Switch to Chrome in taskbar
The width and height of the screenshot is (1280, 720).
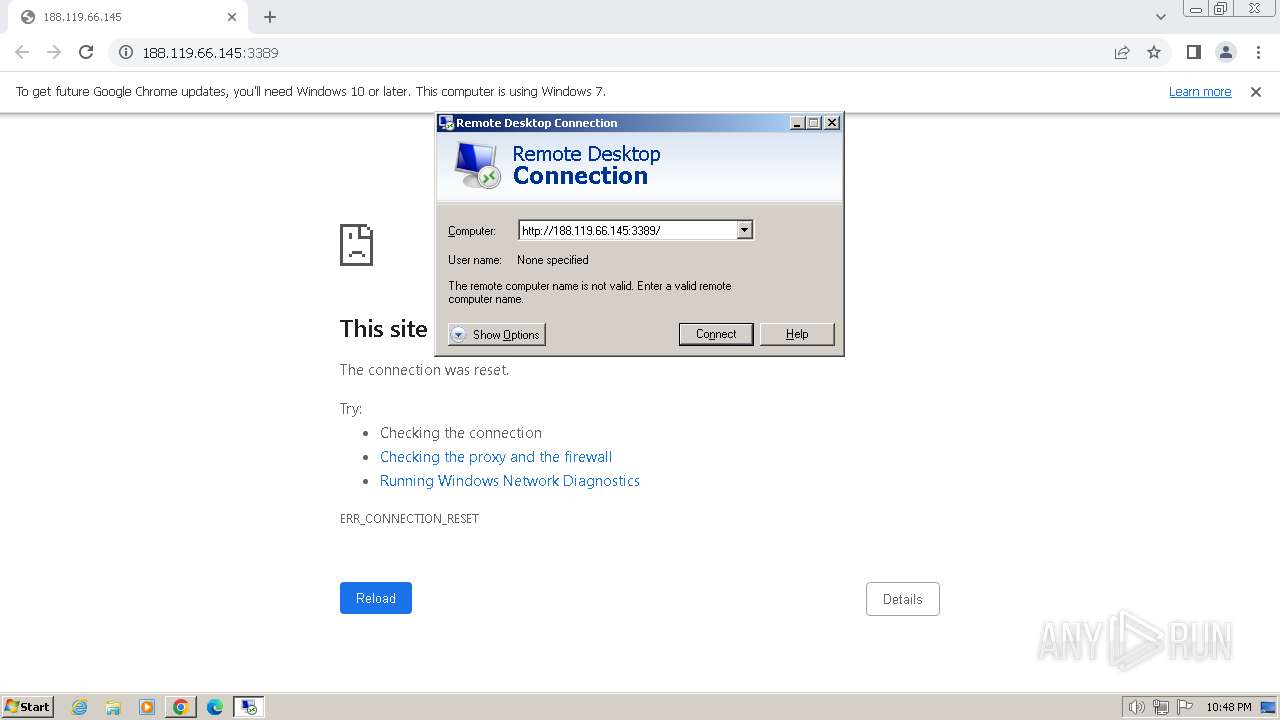(x=181, y=707)
